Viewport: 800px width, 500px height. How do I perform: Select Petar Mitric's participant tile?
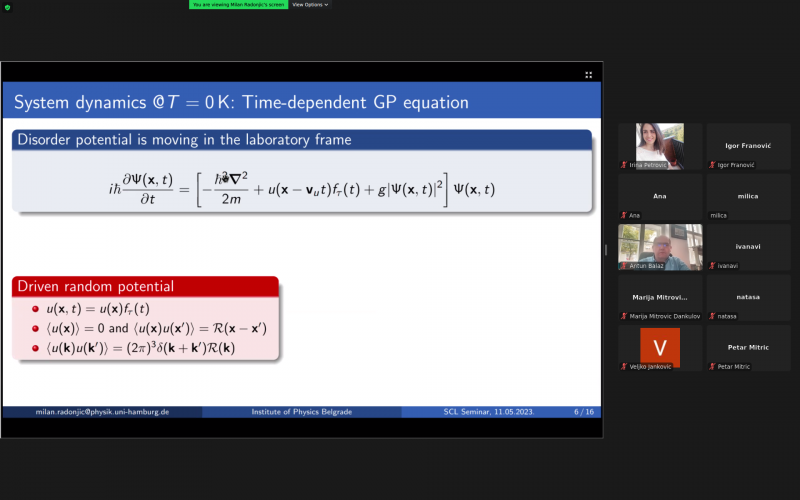[748, 347]
